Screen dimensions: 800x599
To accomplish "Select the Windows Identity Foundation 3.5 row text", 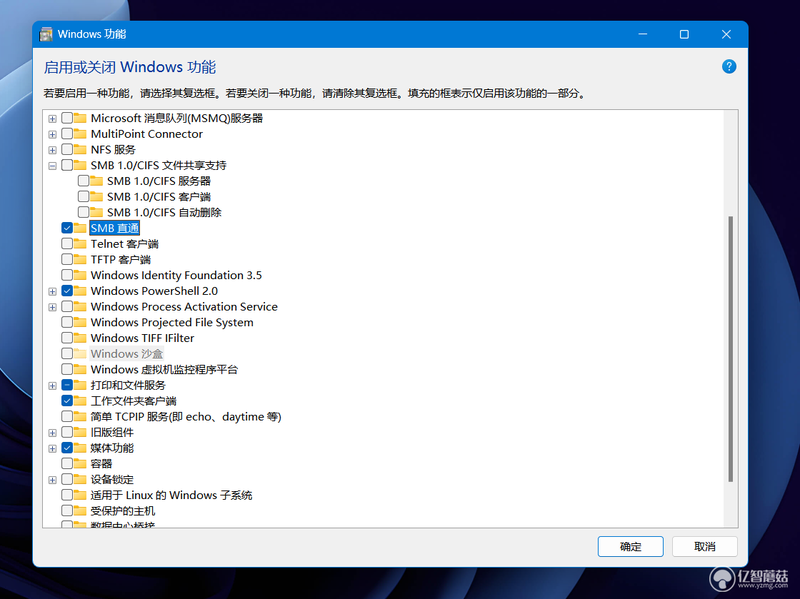I will [176, 275].
